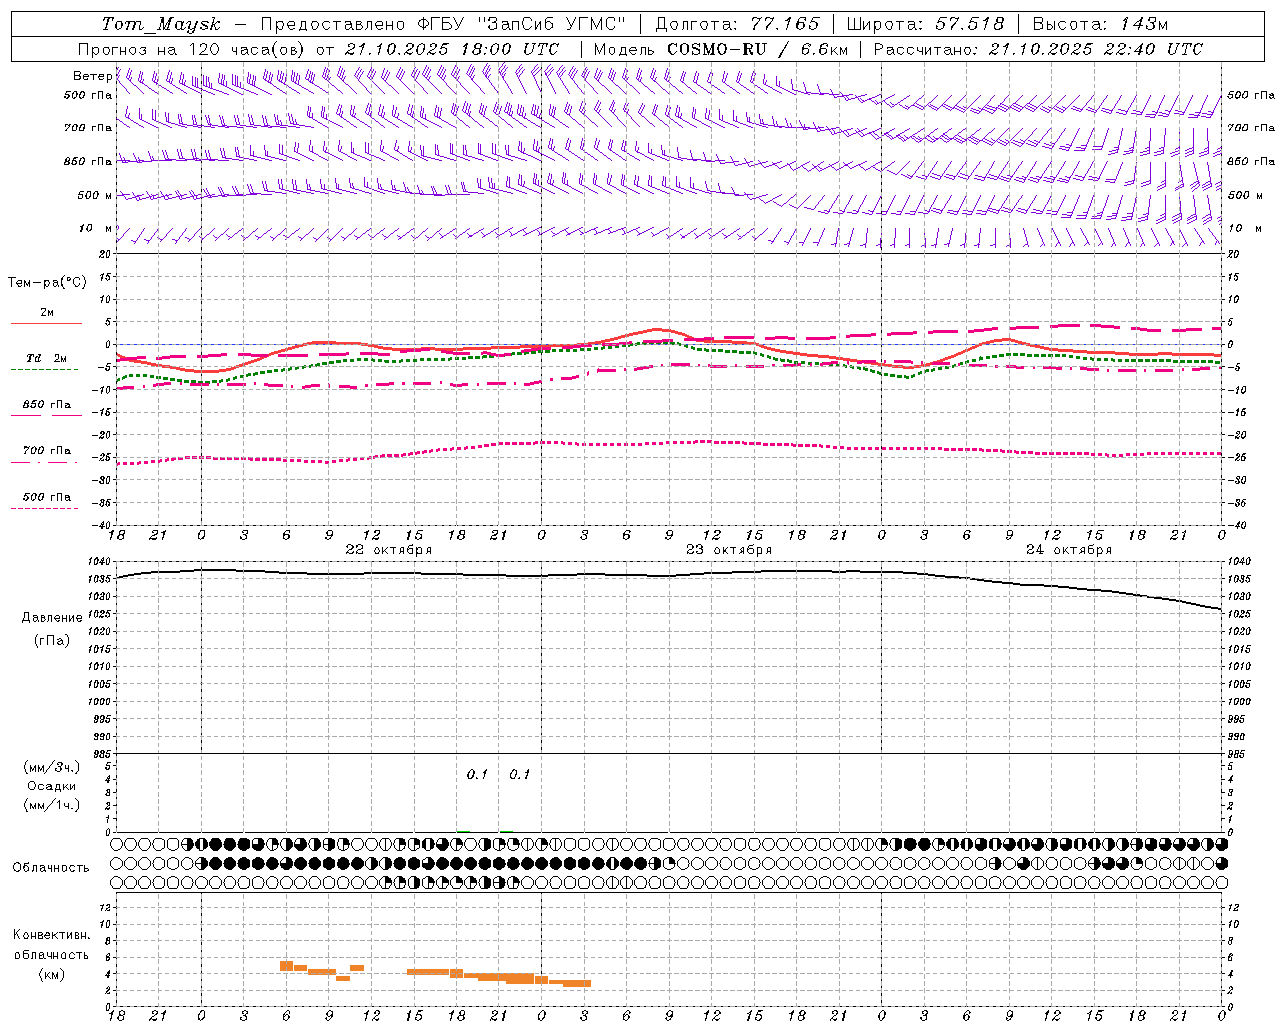Click the 10 м wind level label on left
This screenshot has width=1280, height=1024.
tap(95, 228)
